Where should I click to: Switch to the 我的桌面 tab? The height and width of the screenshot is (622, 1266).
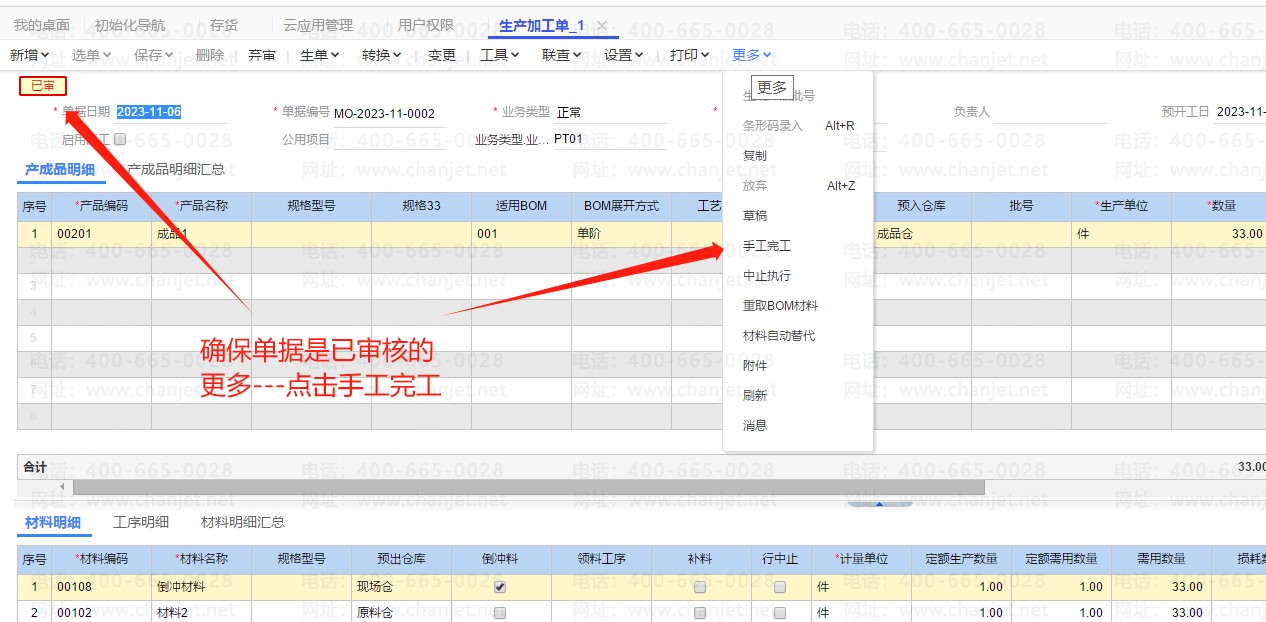tap(42, 25)
